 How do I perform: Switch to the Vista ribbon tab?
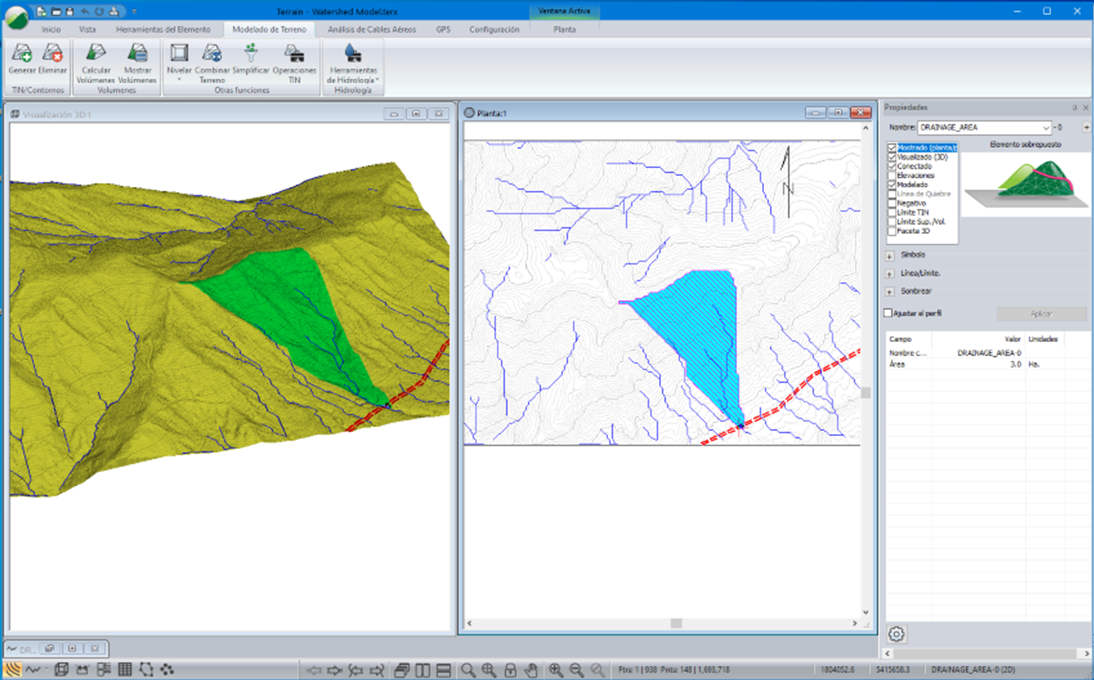pos(88,30)
